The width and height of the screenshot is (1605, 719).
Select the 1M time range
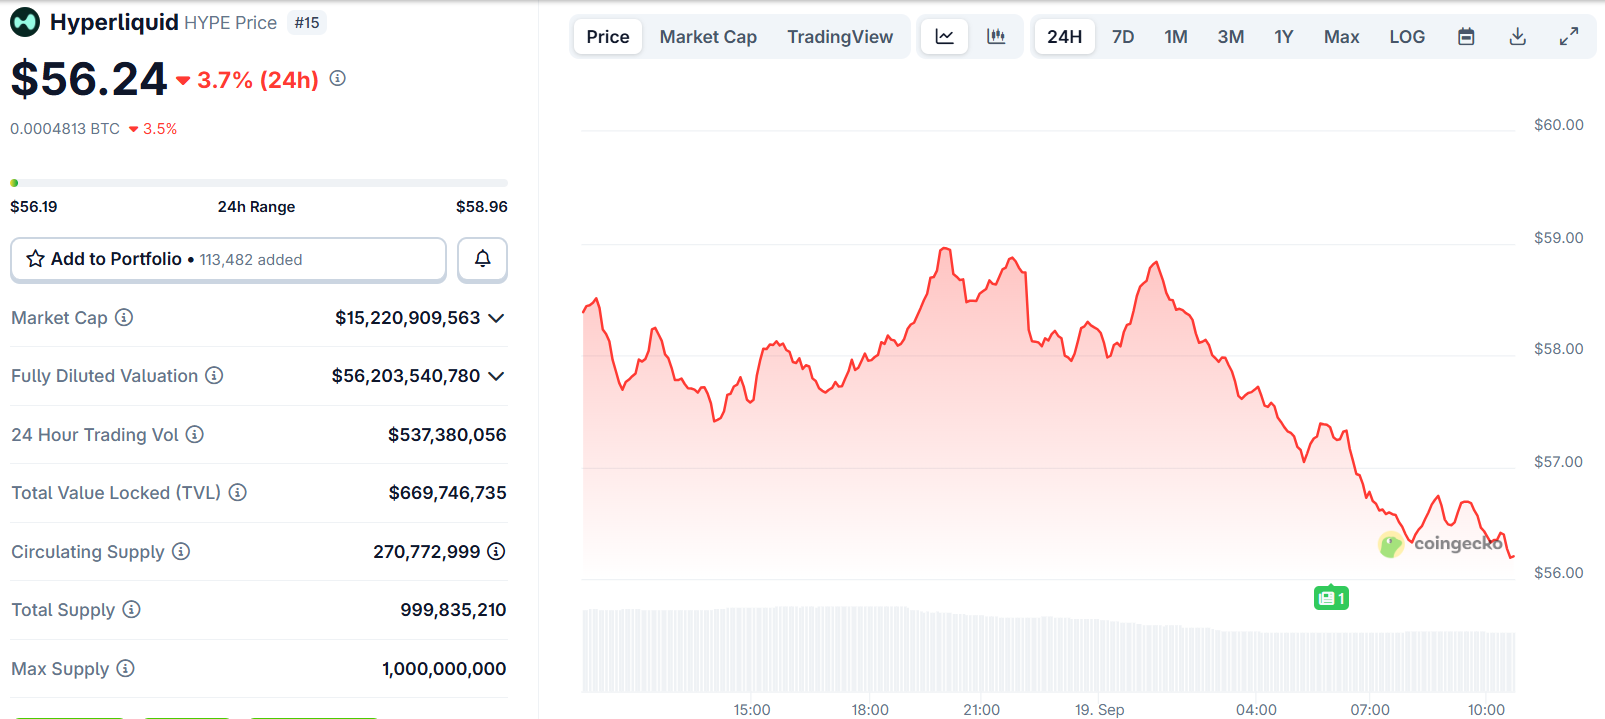point(1176,37)
